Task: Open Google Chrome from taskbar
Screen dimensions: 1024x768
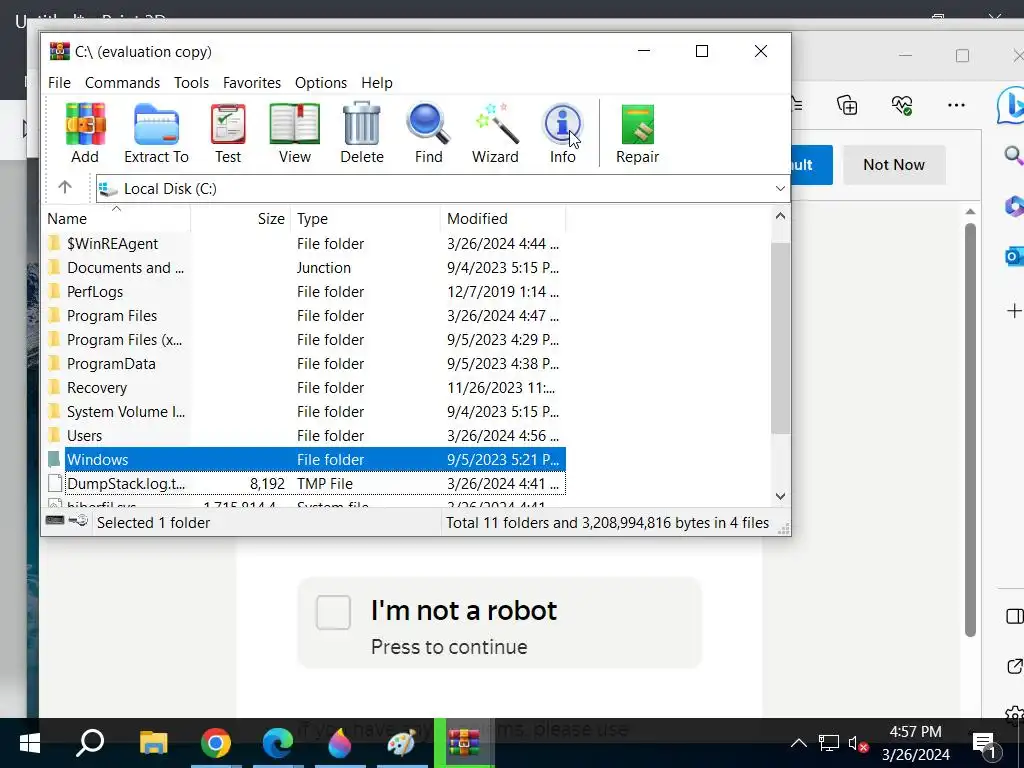Action: pyautogui.click(x=216, y=743)
